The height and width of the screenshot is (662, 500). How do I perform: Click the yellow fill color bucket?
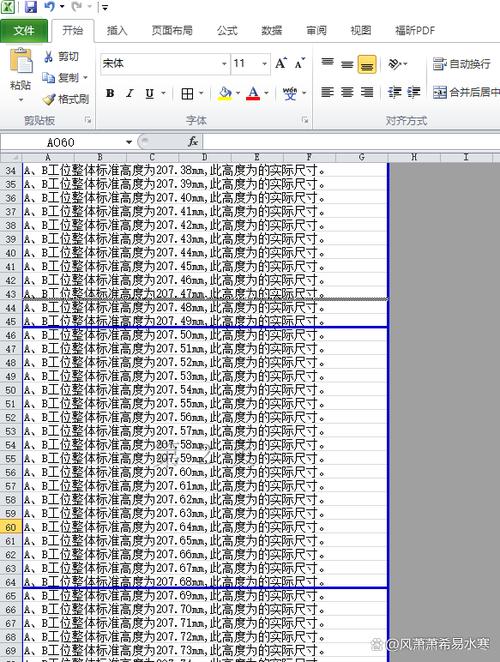click(225, 93)
